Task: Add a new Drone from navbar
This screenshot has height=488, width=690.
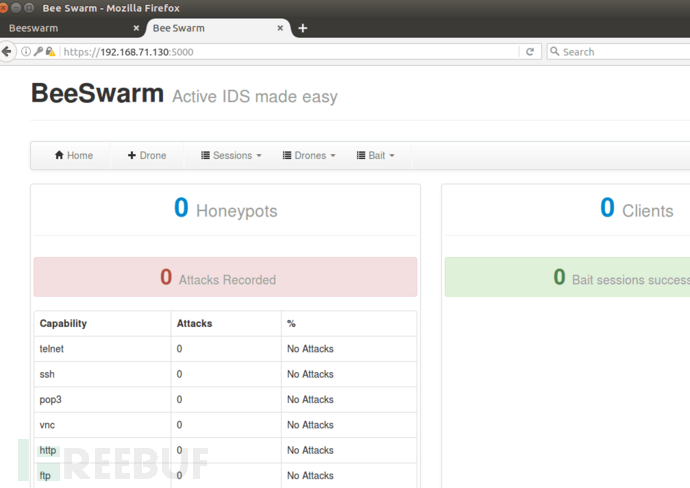Action: pyautogui.click(x=147, y=155)
